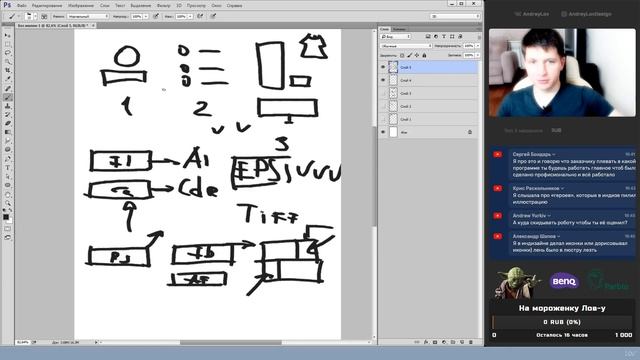Filter layers by shape layer icon

[452, 37]
